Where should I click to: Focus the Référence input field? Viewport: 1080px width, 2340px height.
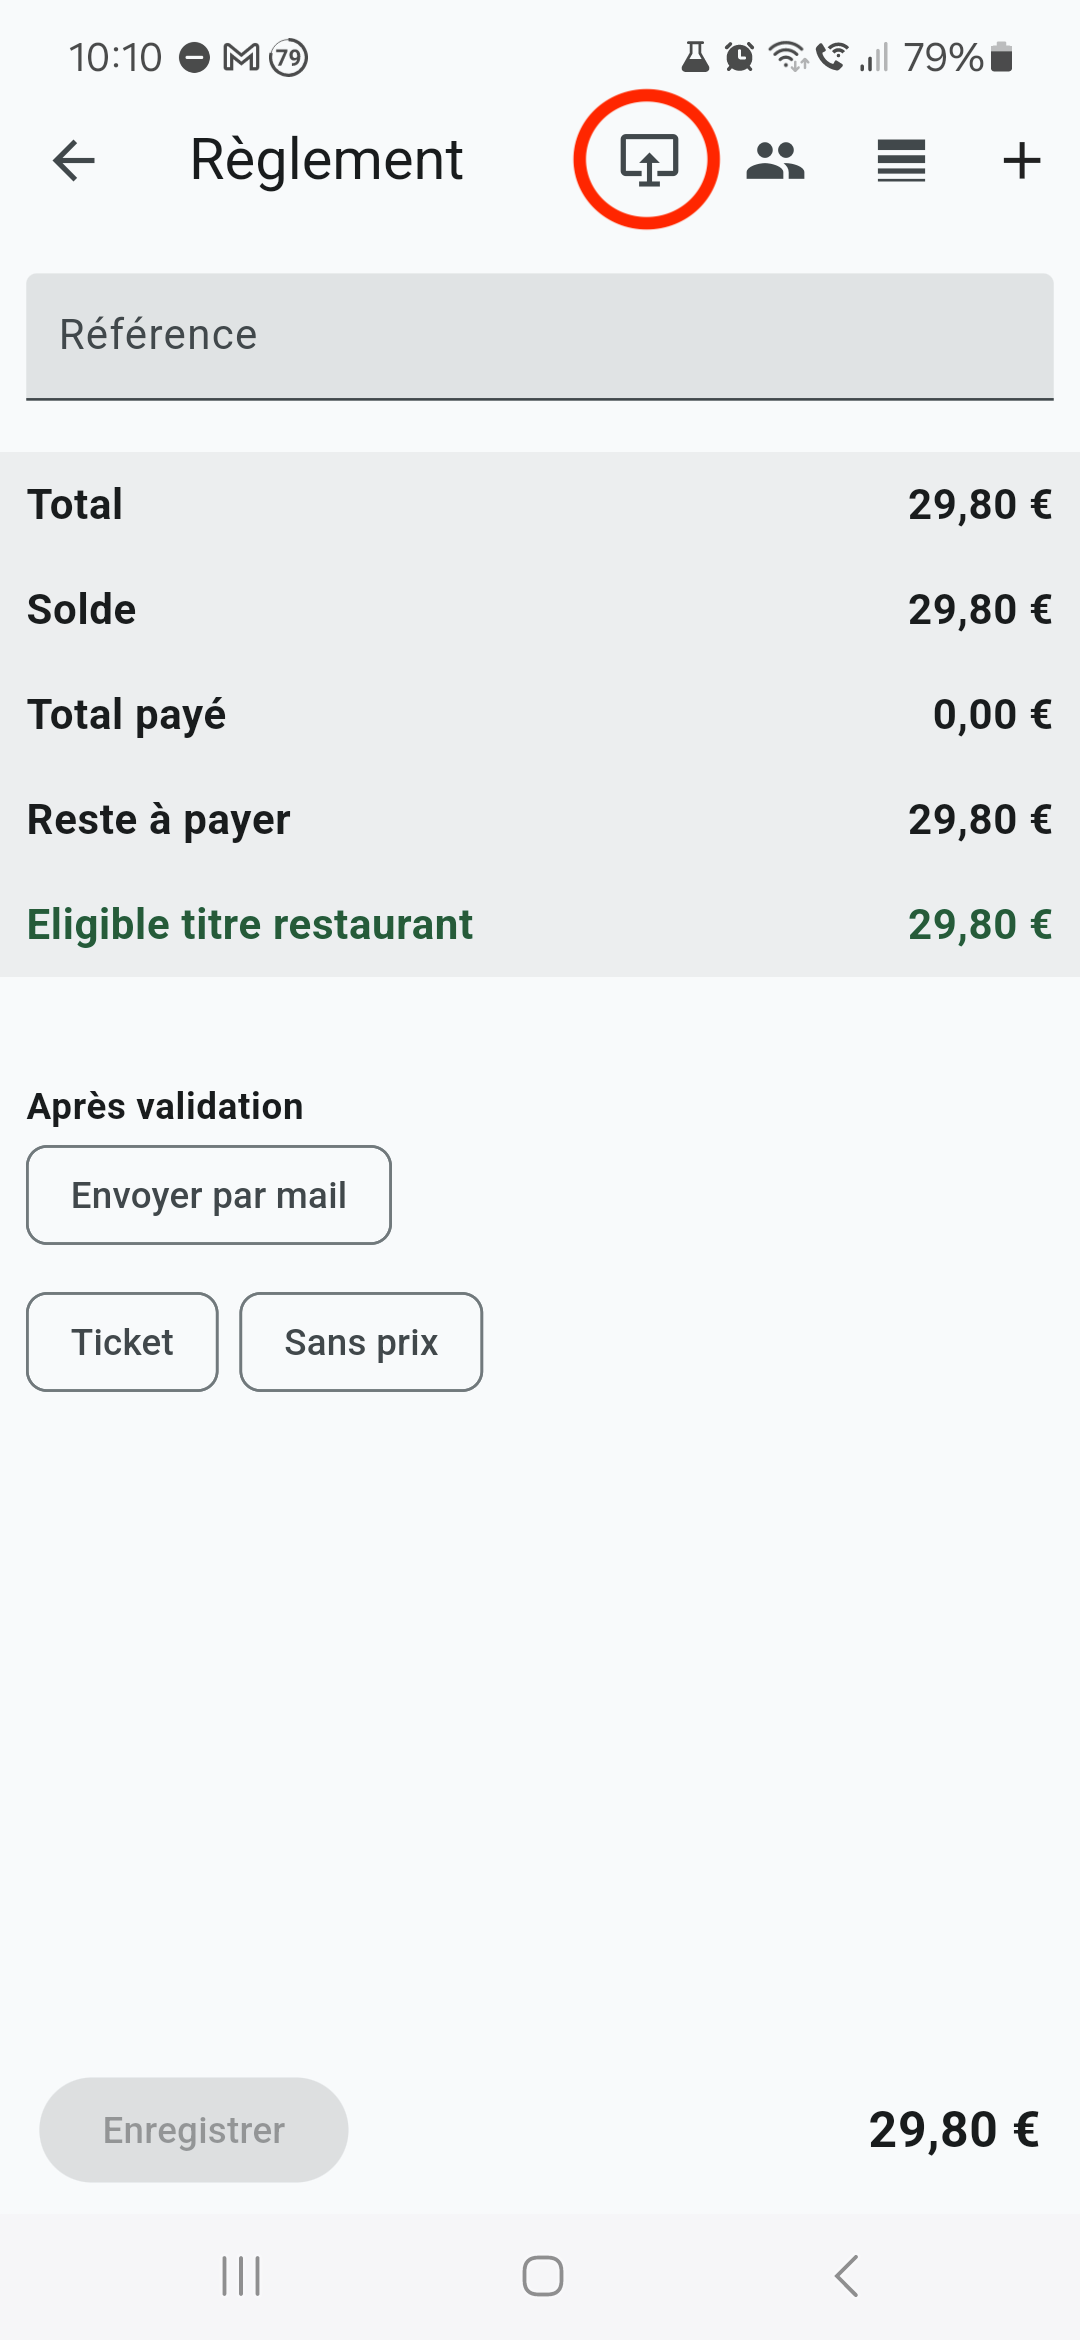coord(540,336)
